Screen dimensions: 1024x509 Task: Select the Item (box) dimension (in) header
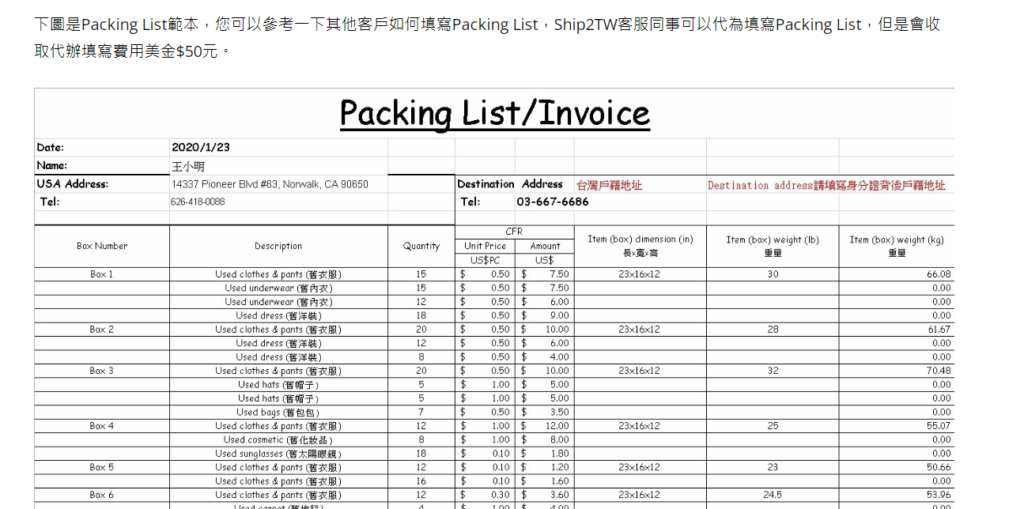pos(639,240)
